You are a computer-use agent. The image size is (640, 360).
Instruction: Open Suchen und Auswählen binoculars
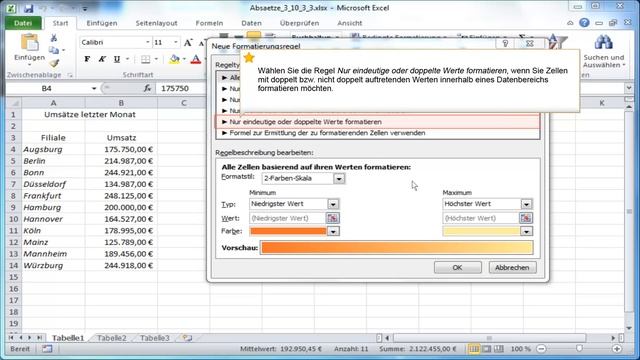click(x=603, y=51)
